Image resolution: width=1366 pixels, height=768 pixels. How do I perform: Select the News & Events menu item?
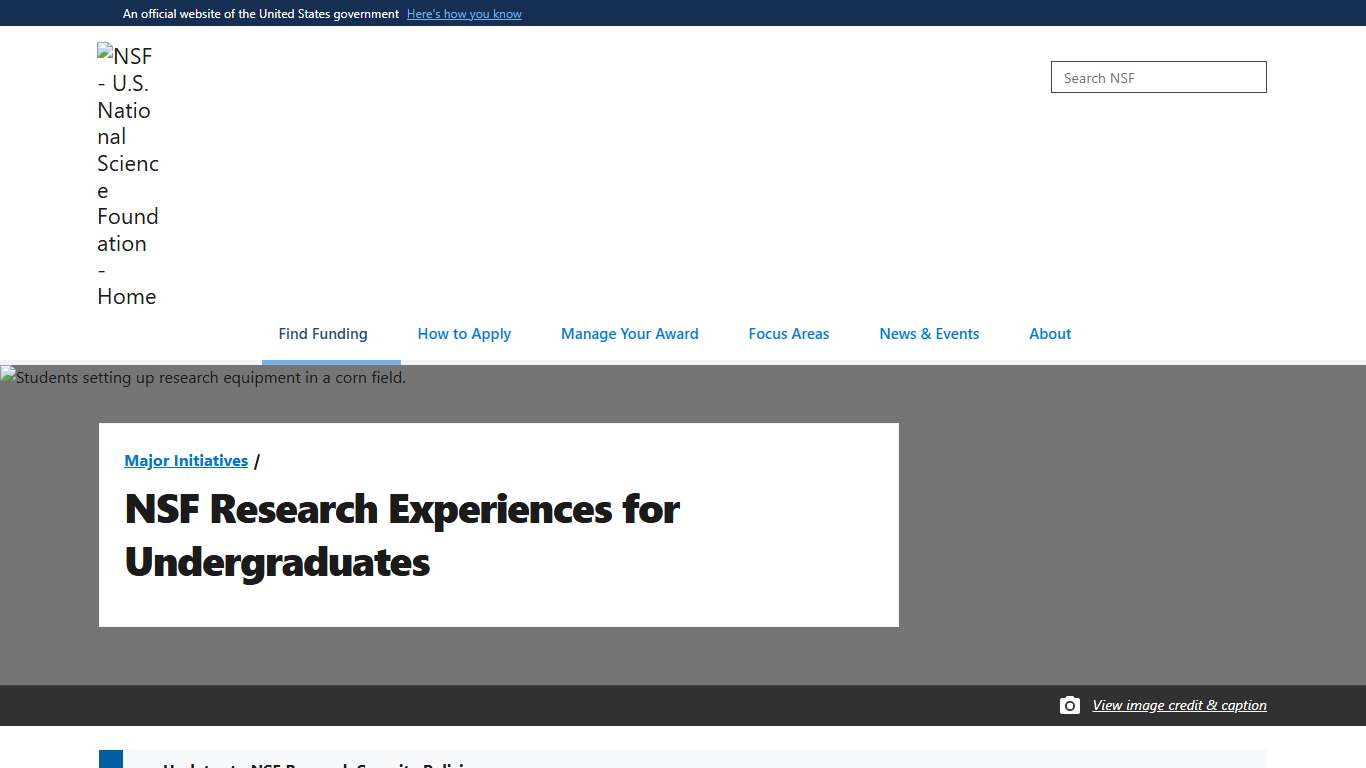point(929,334)
